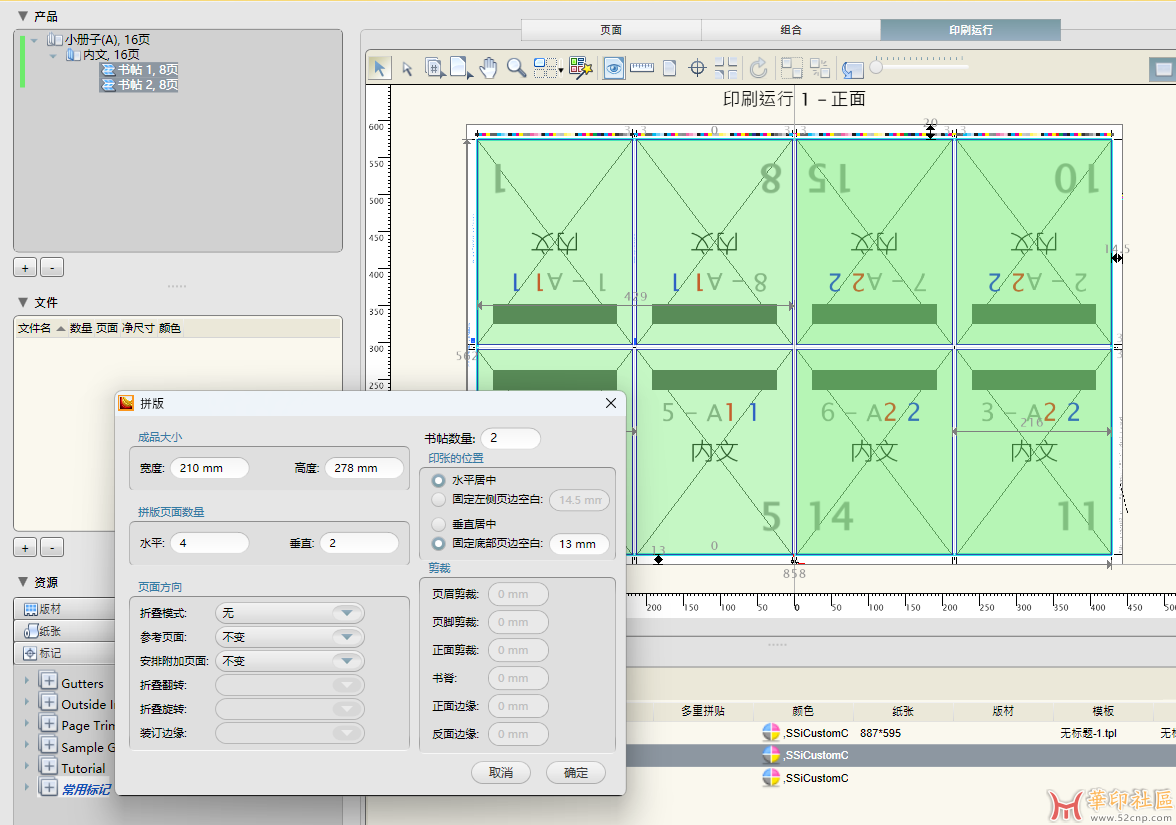Click the 垂直 page count field
This screenshot has height=825, width=1176.
359,543
